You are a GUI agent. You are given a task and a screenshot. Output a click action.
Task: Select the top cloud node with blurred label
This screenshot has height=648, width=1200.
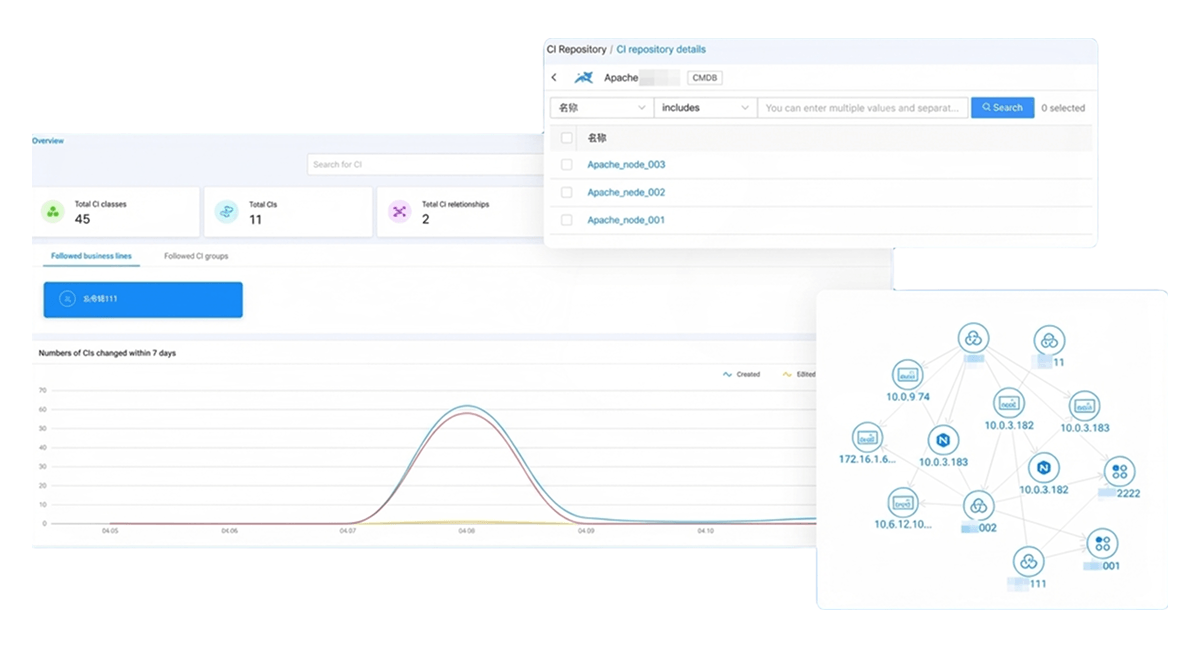[x=973, y=337]
